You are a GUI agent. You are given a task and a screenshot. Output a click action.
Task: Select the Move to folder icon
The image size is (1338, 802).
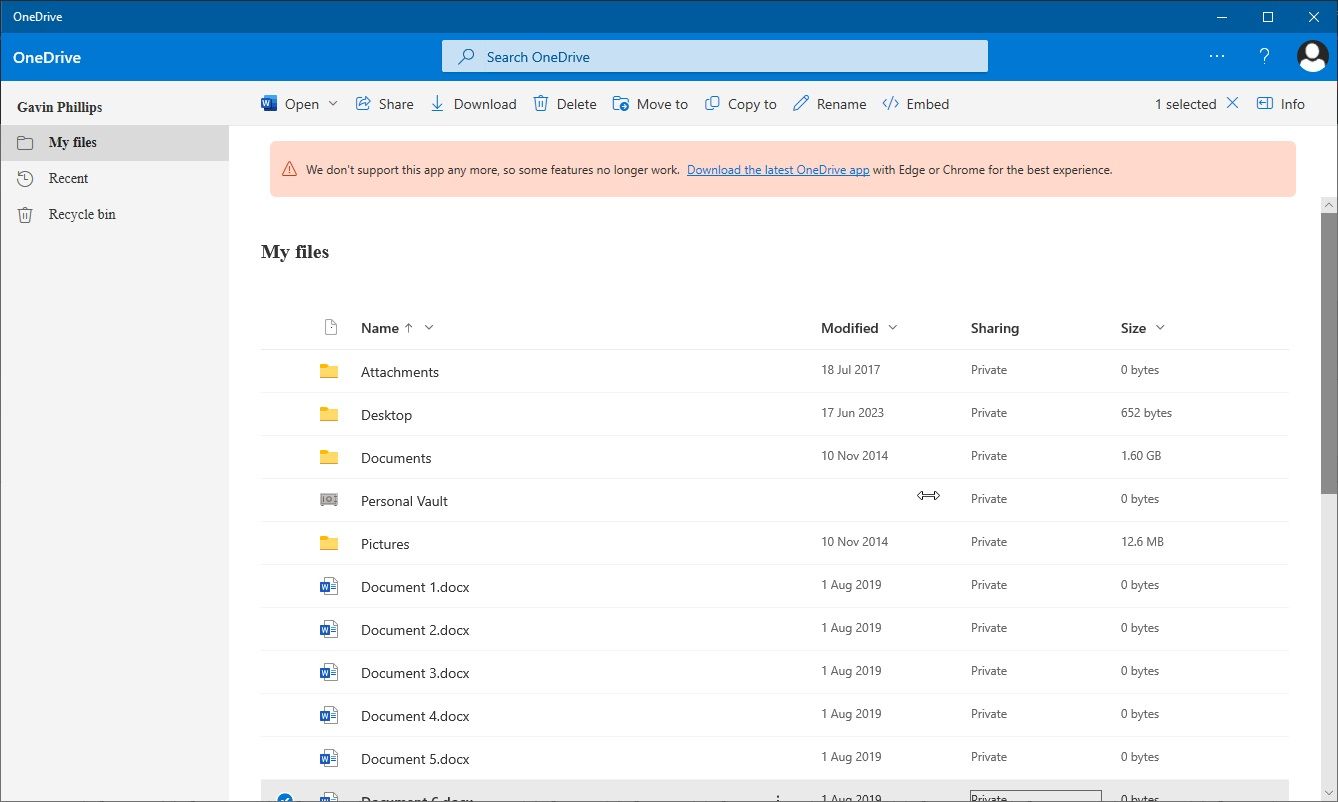tap(620, 103)
